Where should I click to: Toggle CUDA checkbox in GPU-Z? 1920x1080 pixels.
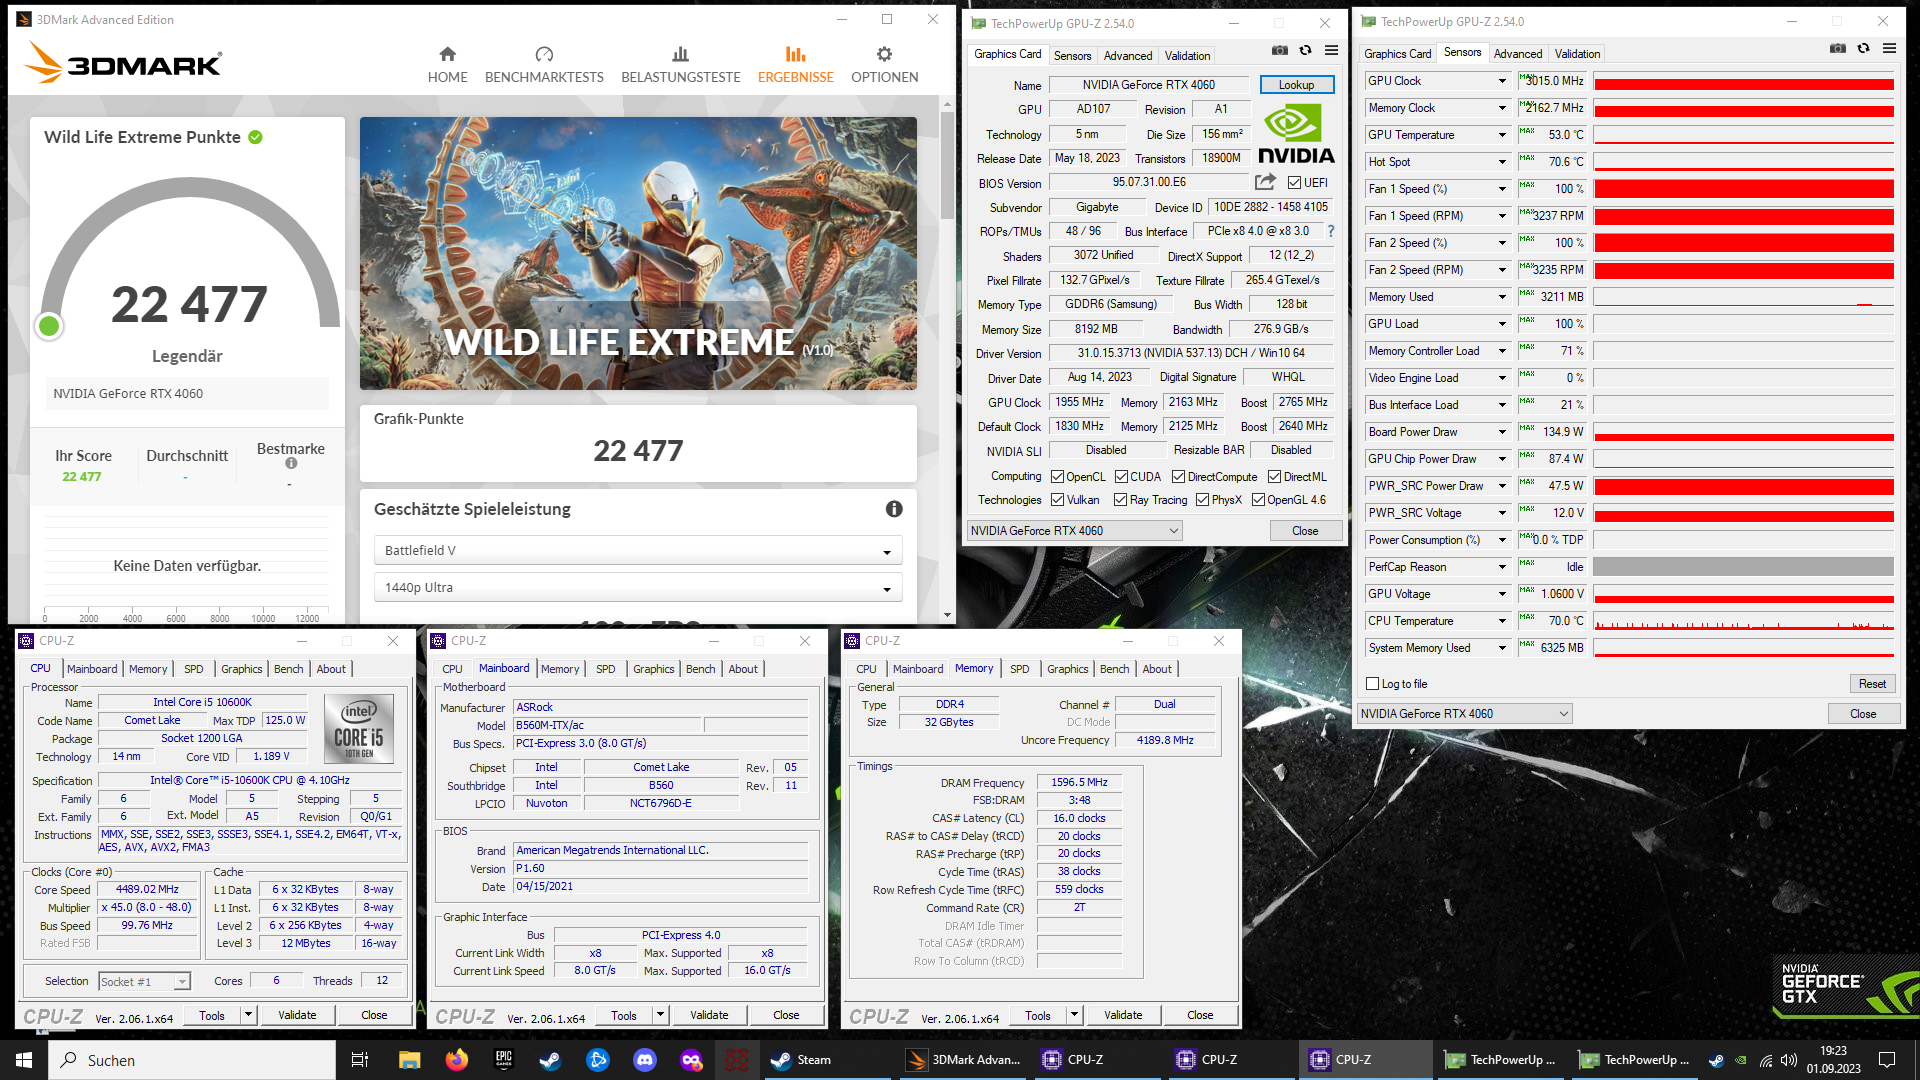click(1121, 477)
